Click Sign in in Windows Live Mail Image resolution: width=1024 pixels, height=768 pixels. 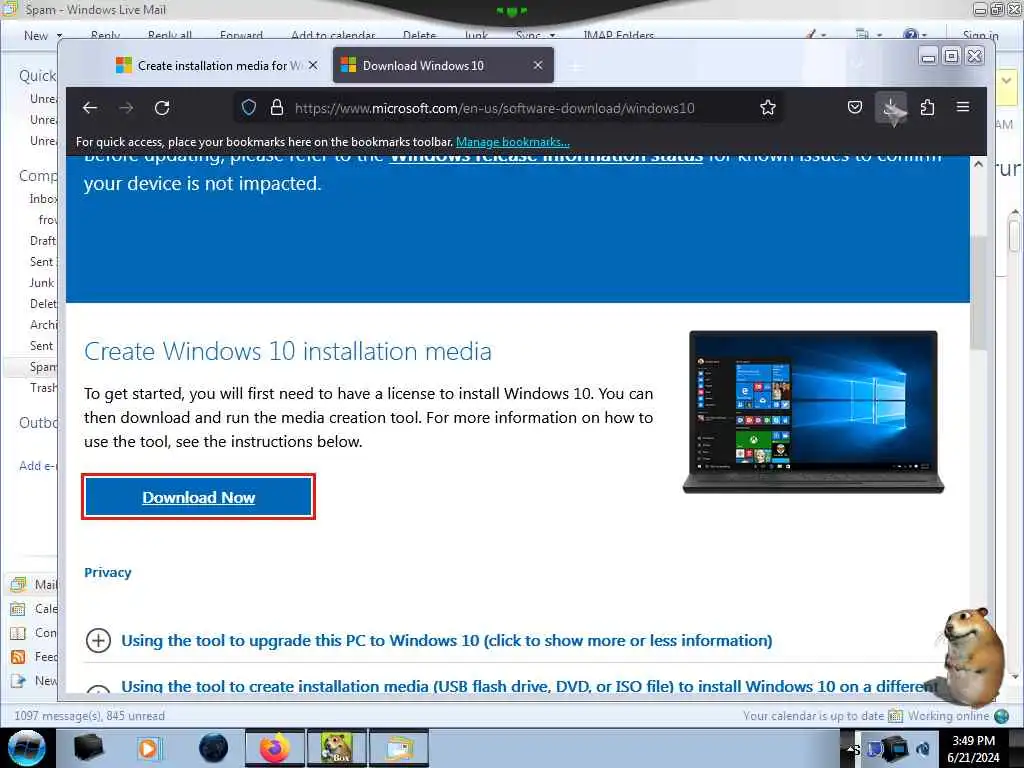pos(980,35)
